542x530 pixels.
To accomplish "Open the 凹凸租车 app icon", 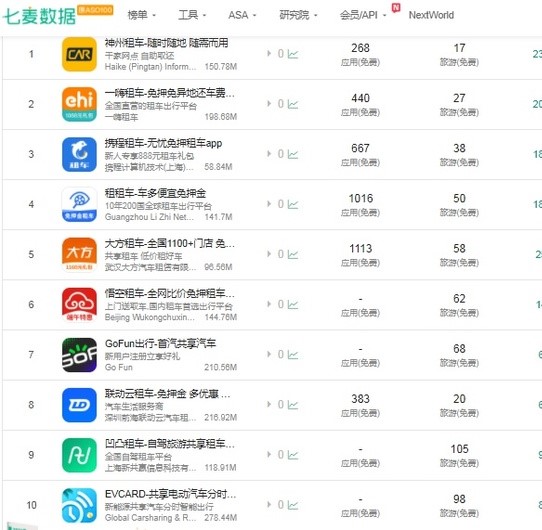I will point(79,455).
